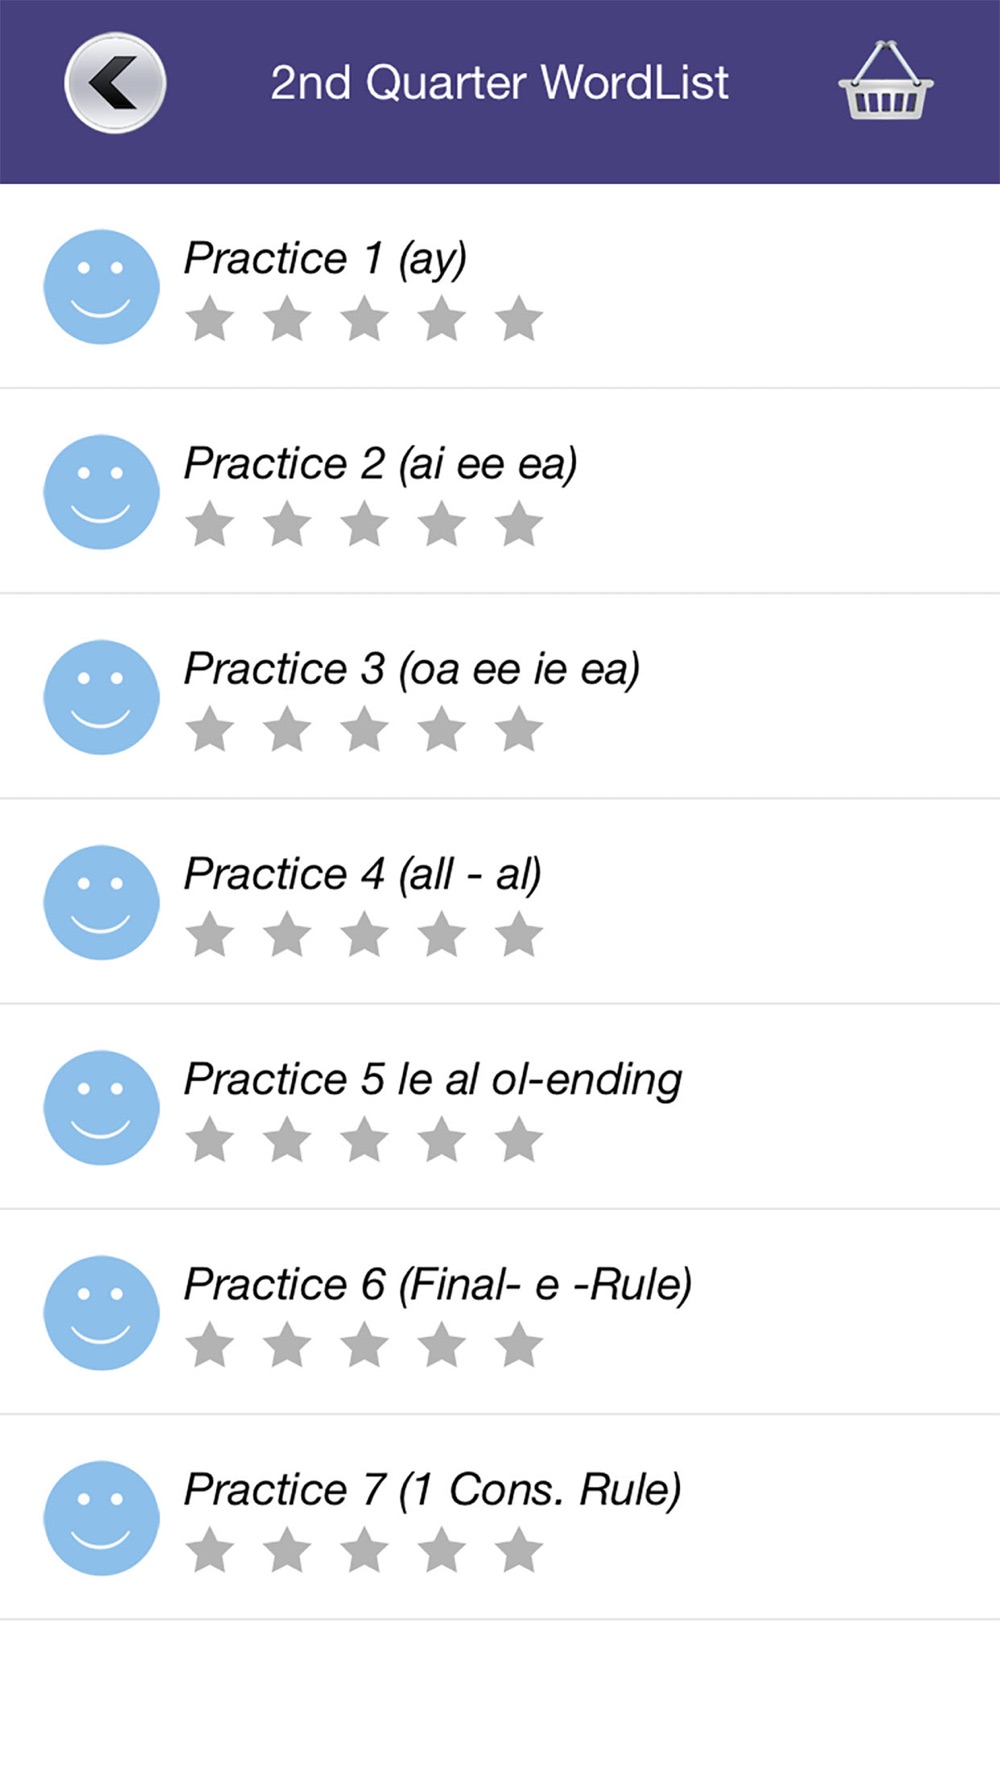Tap the smiley face beside Practice 5
1000x1778 pixels.
point(101,1107)
